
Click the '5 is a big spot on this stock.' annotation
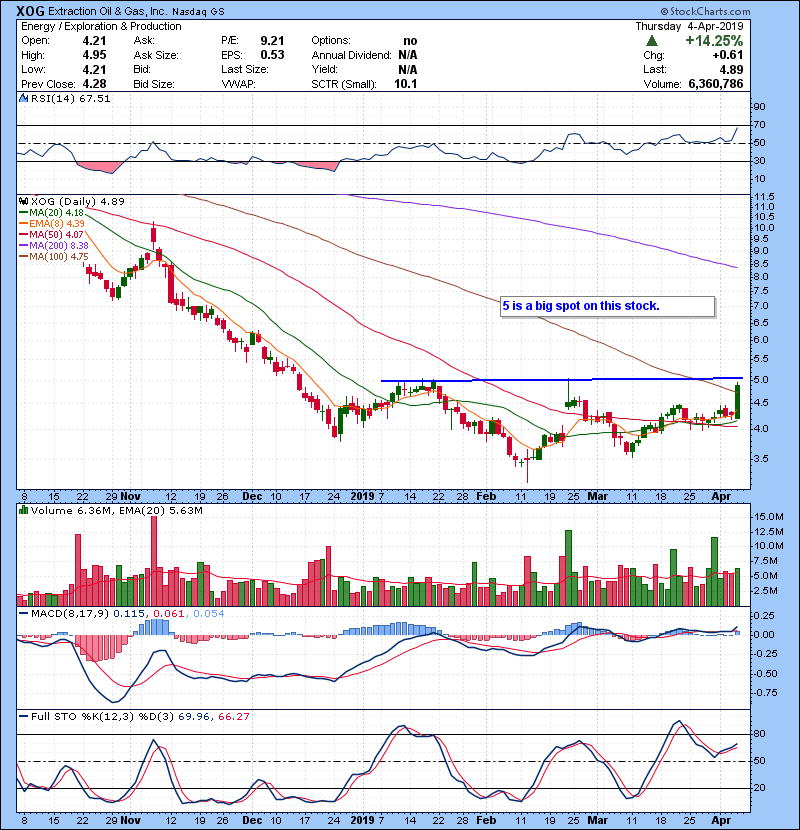607,306
